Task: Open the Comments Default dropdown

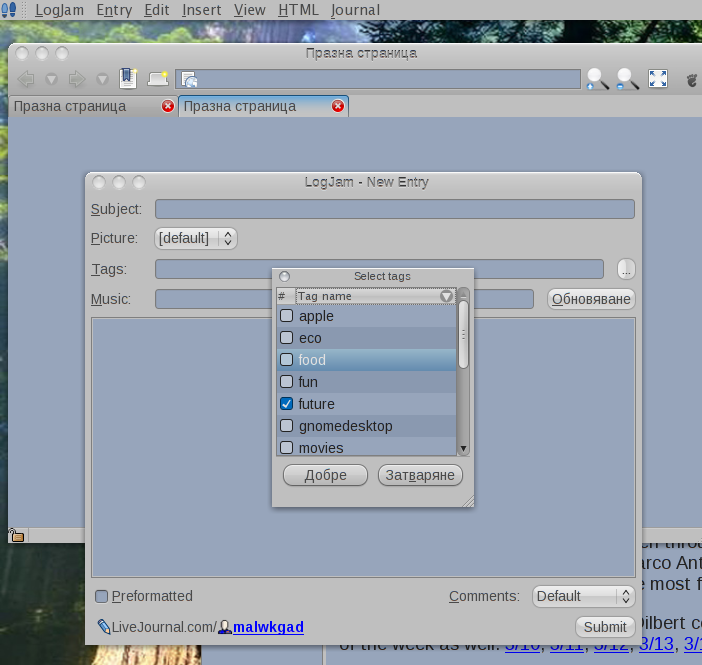Action: 583,596
